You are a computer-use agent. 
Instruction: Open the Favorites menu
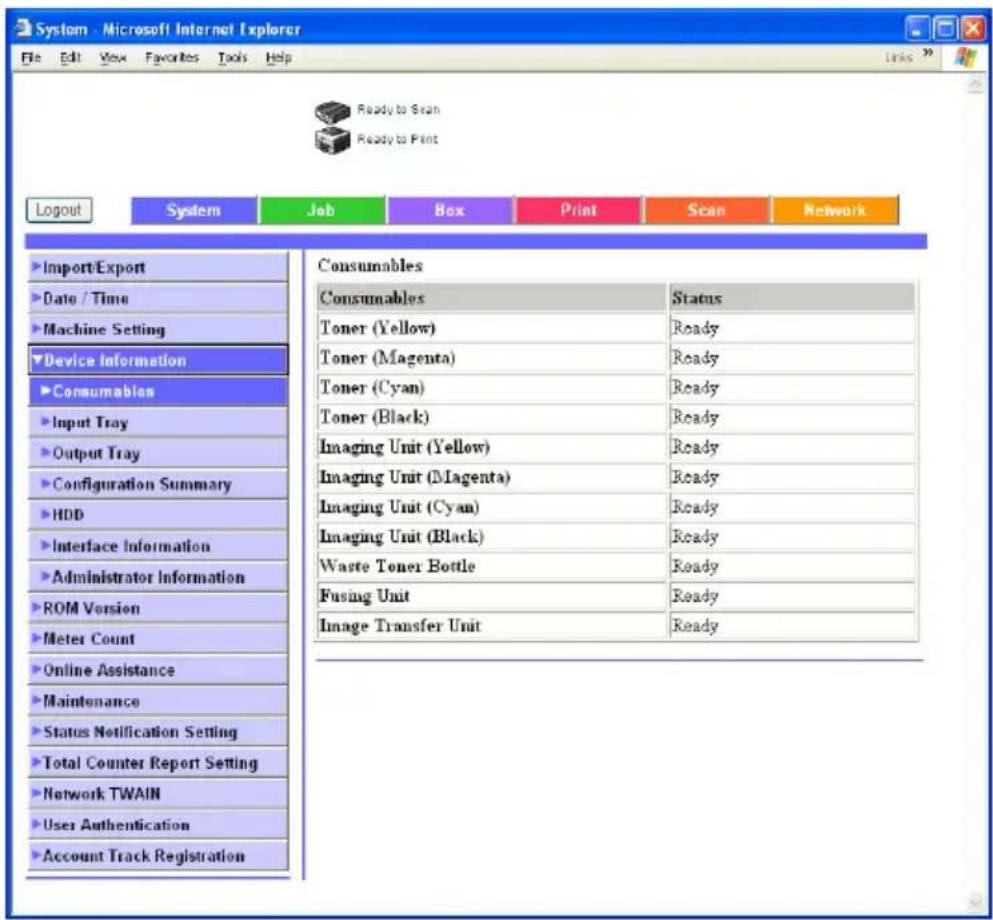(172, 58)
